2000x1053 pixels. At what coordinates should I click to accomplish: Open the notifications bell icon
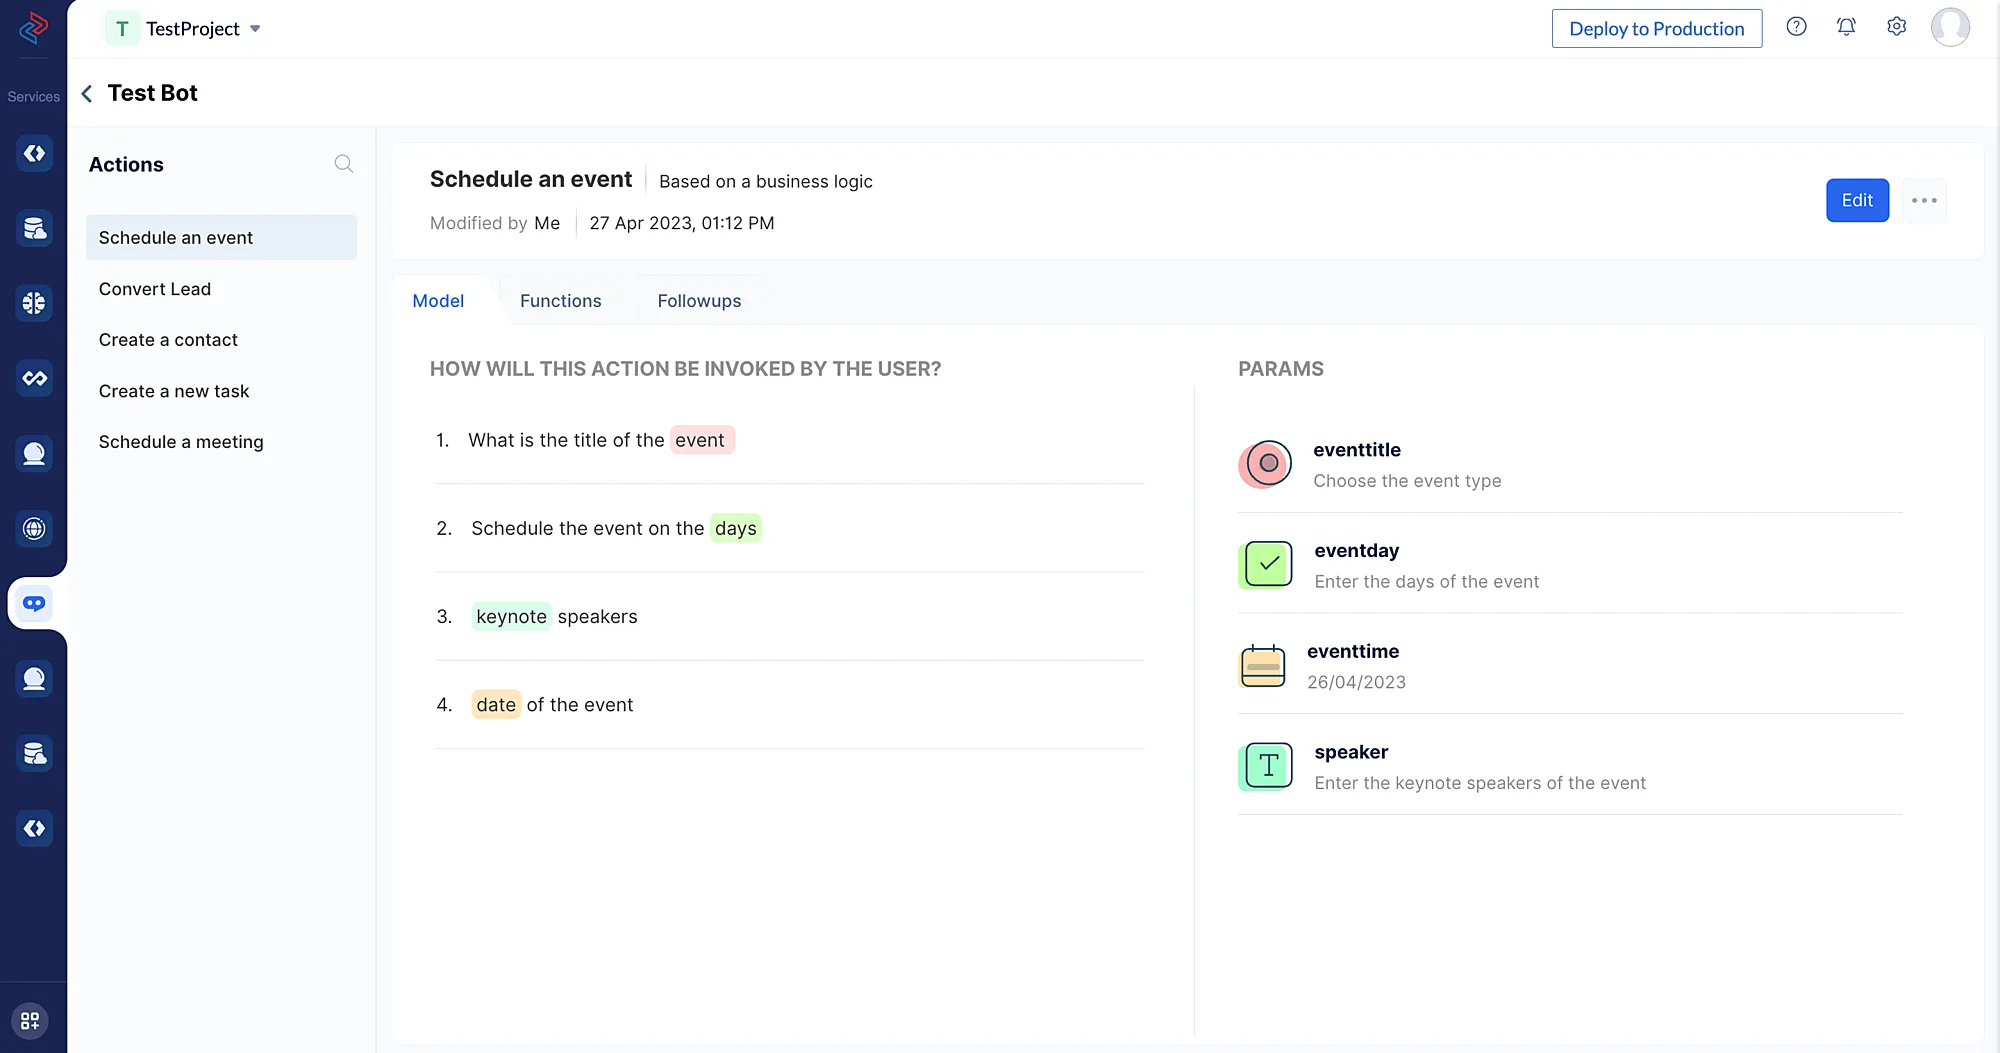click(x=1846, y=28)
